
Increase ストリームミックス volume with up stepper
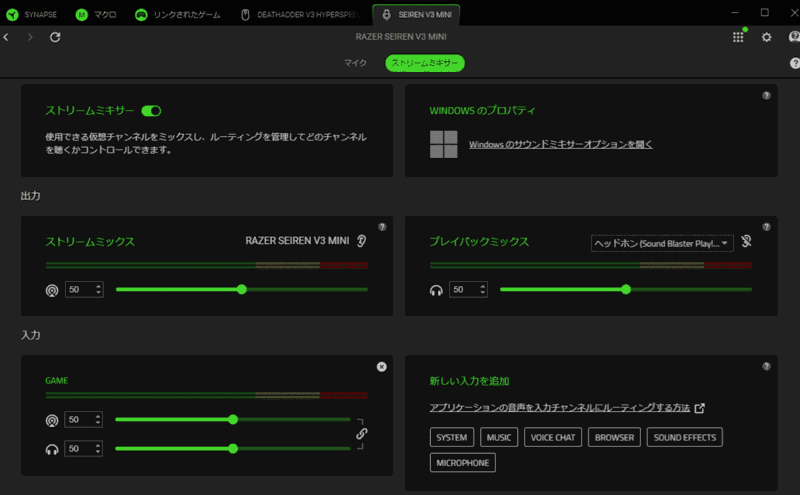(98, 286)
